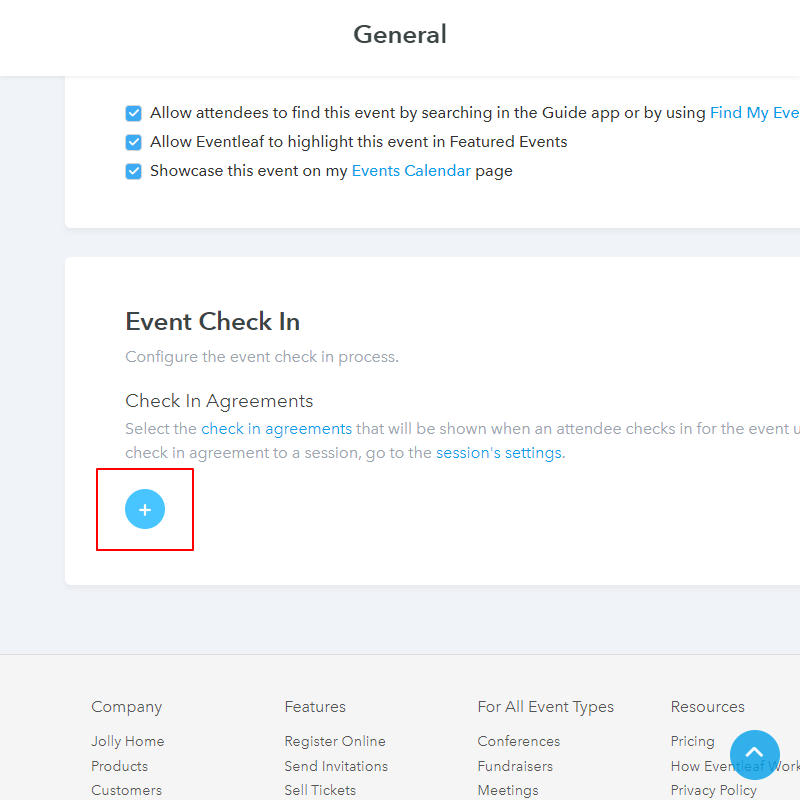Screen dimensions: 800x800
Task: Disable "Showcase this event on my Events Calendar"
Action: 133,171
